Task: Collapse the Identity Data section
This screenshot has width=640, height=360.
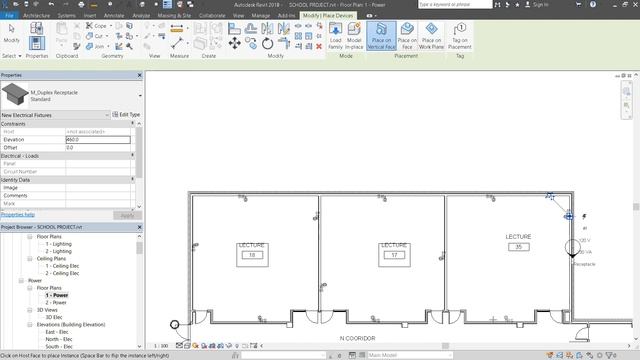Action: click(x=132, y=179)
